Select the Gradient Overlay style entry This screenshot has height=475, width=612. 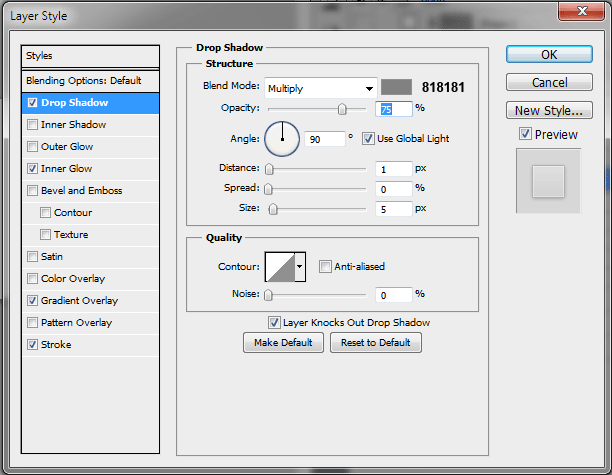click(79, 301)
